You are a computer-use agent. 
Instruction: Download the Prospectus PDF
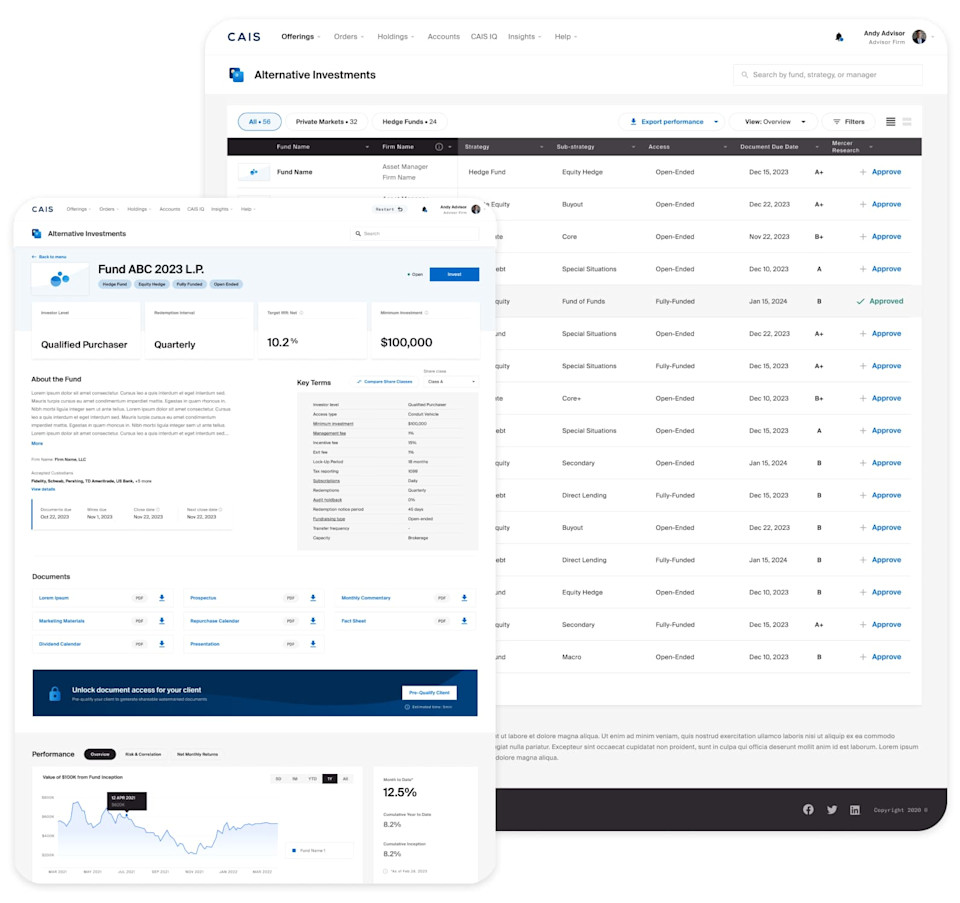[x=312, y=598]
